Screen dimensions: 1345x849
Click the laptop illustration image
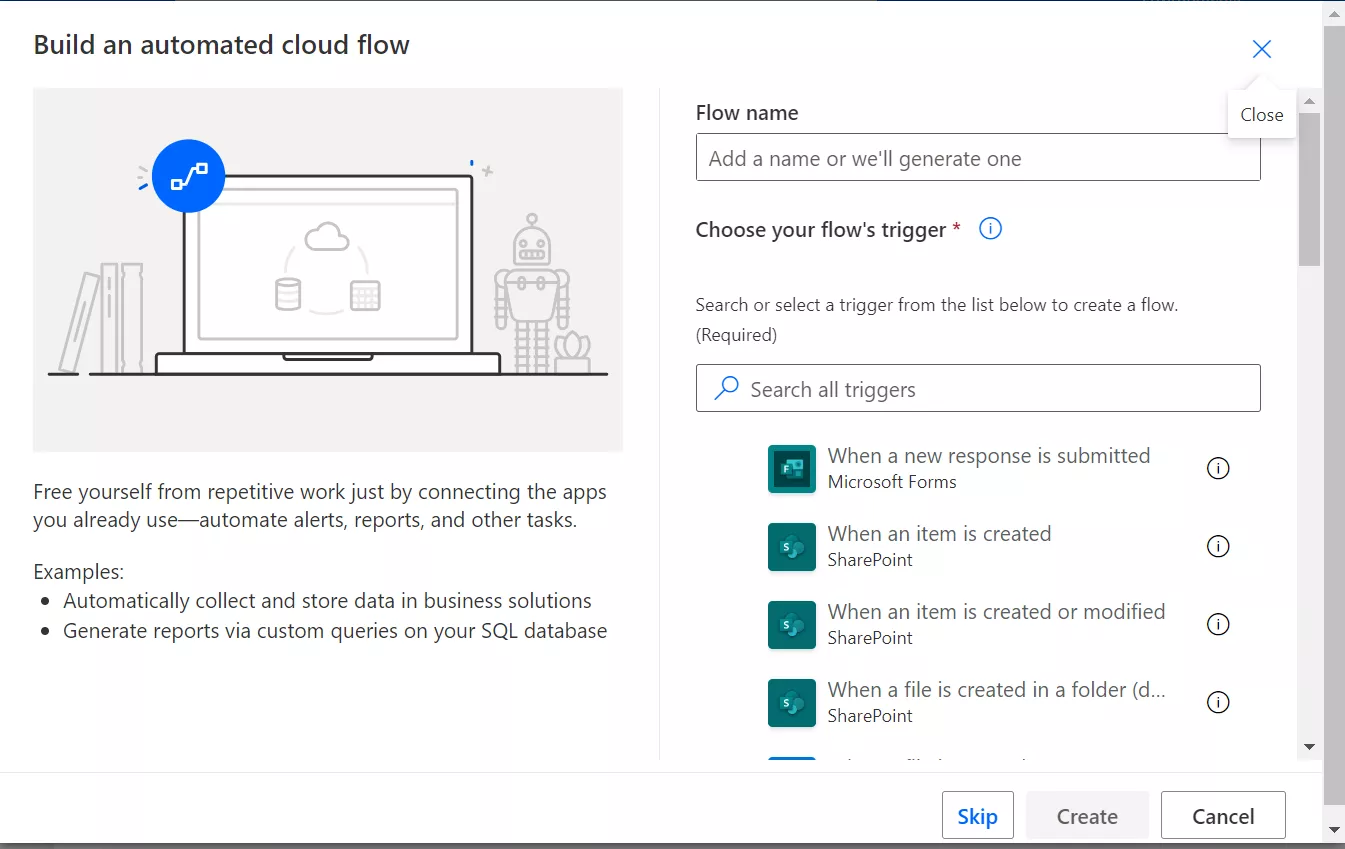click(328, 270)
